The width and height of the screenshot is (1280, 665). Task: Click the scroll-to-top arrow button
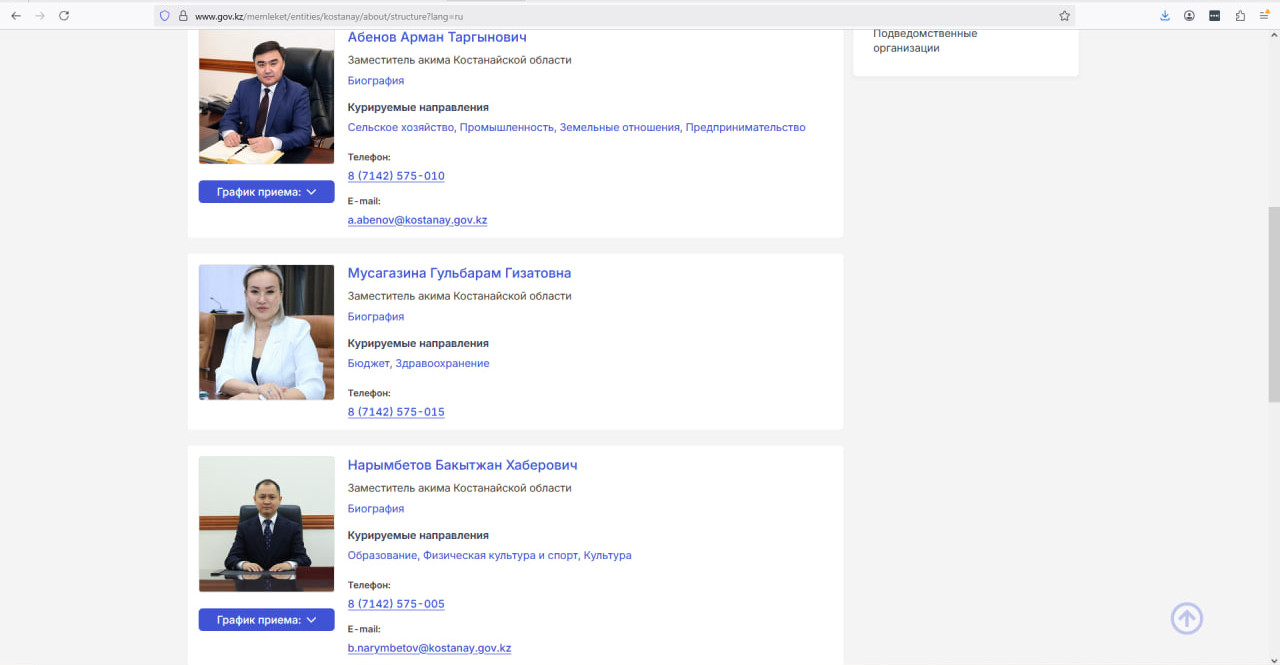pos(1186,618)
